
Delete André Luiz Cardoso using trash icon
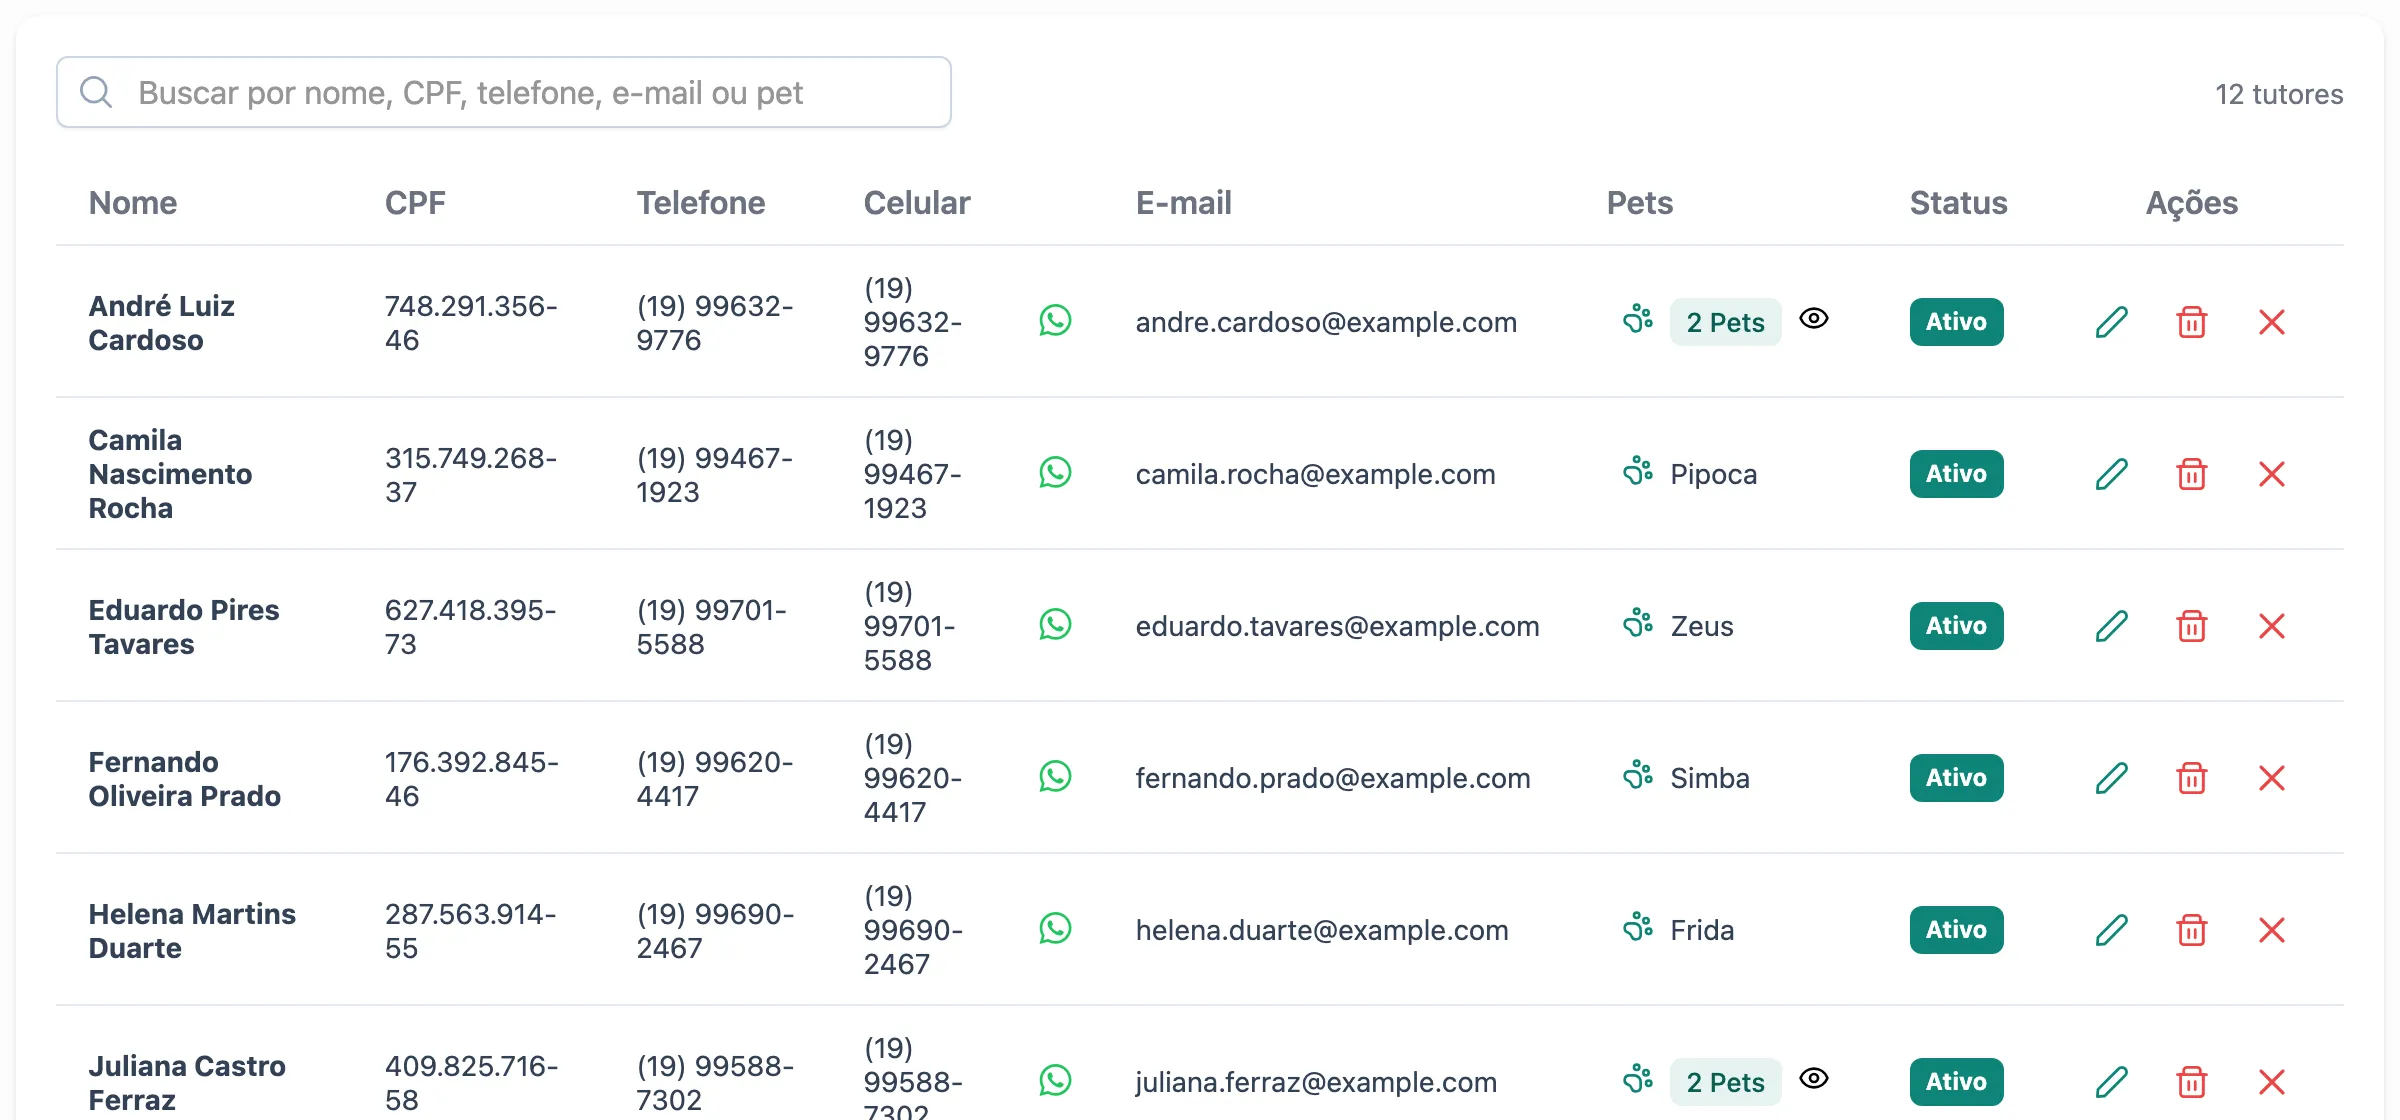pyautogui.click(x=2191, y=322)
